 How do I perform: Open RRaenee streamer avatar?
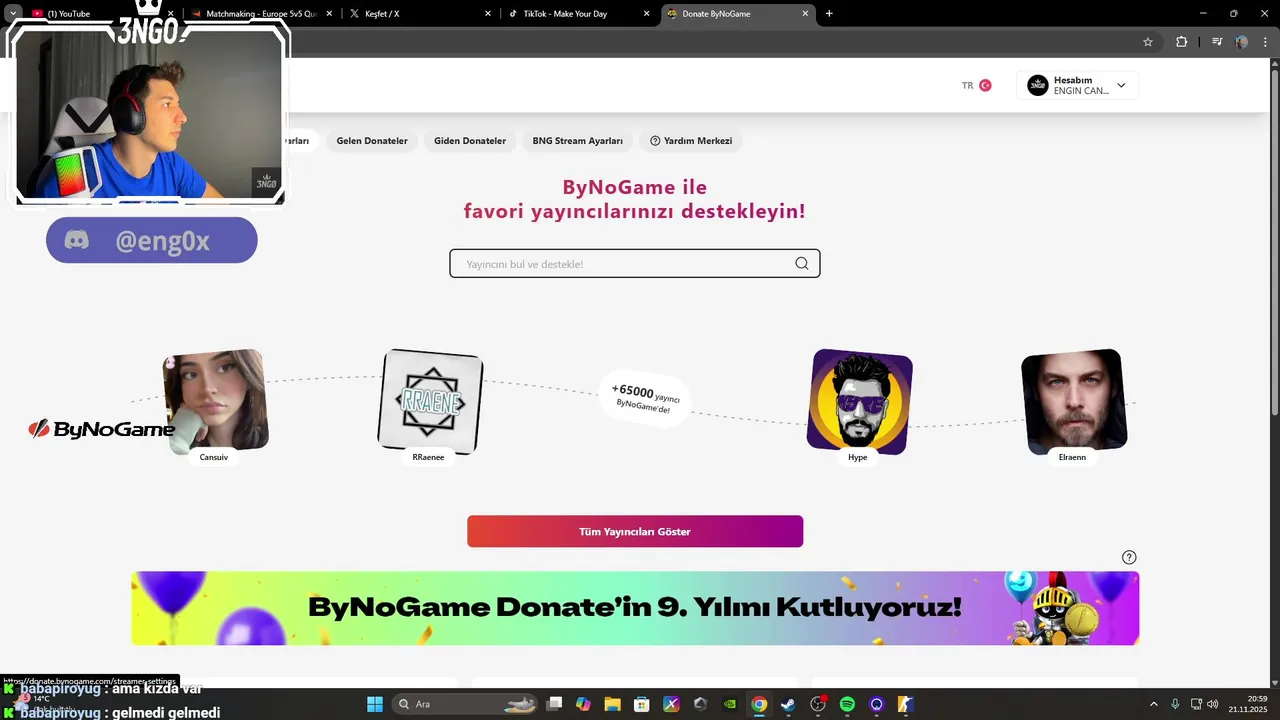coord(430,400)
